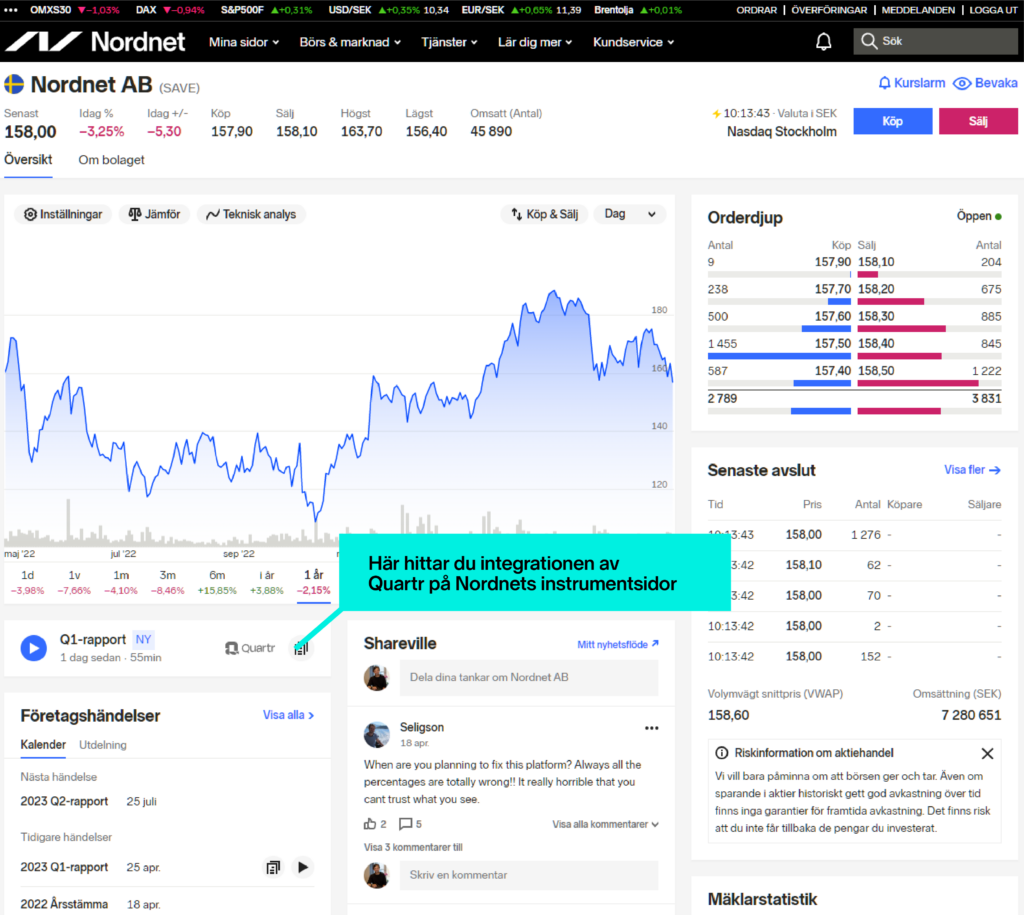Toggle Bevaka watch on Nordnet AB
The width and height of the screenshot is (1024, 915).
985,83
